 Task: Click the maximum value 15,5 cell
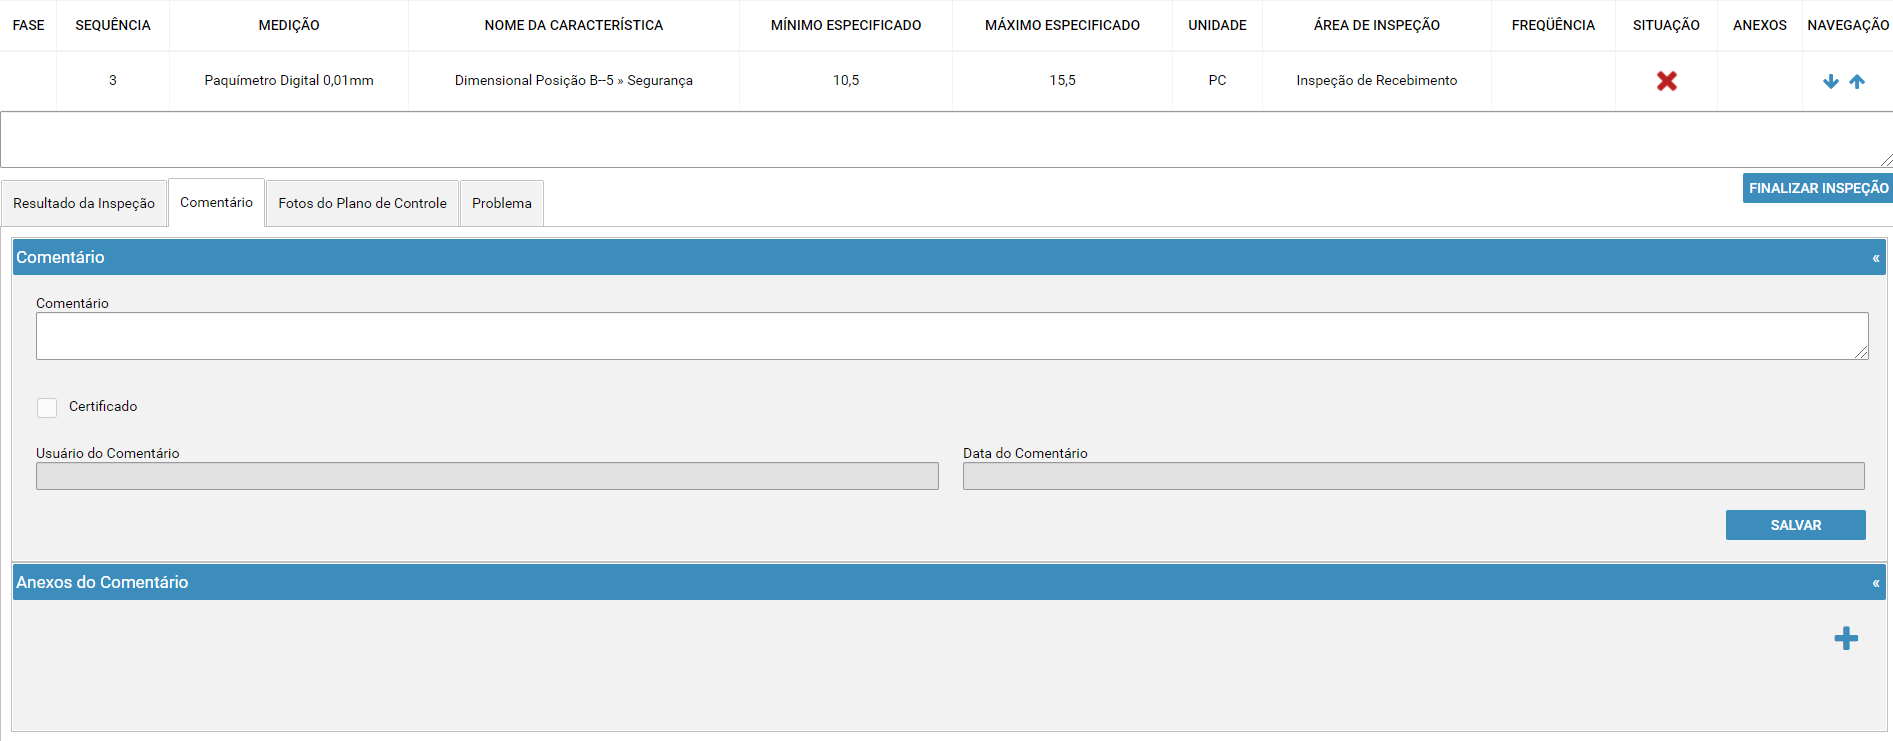pyautogui.click(x=1062, y=80)
